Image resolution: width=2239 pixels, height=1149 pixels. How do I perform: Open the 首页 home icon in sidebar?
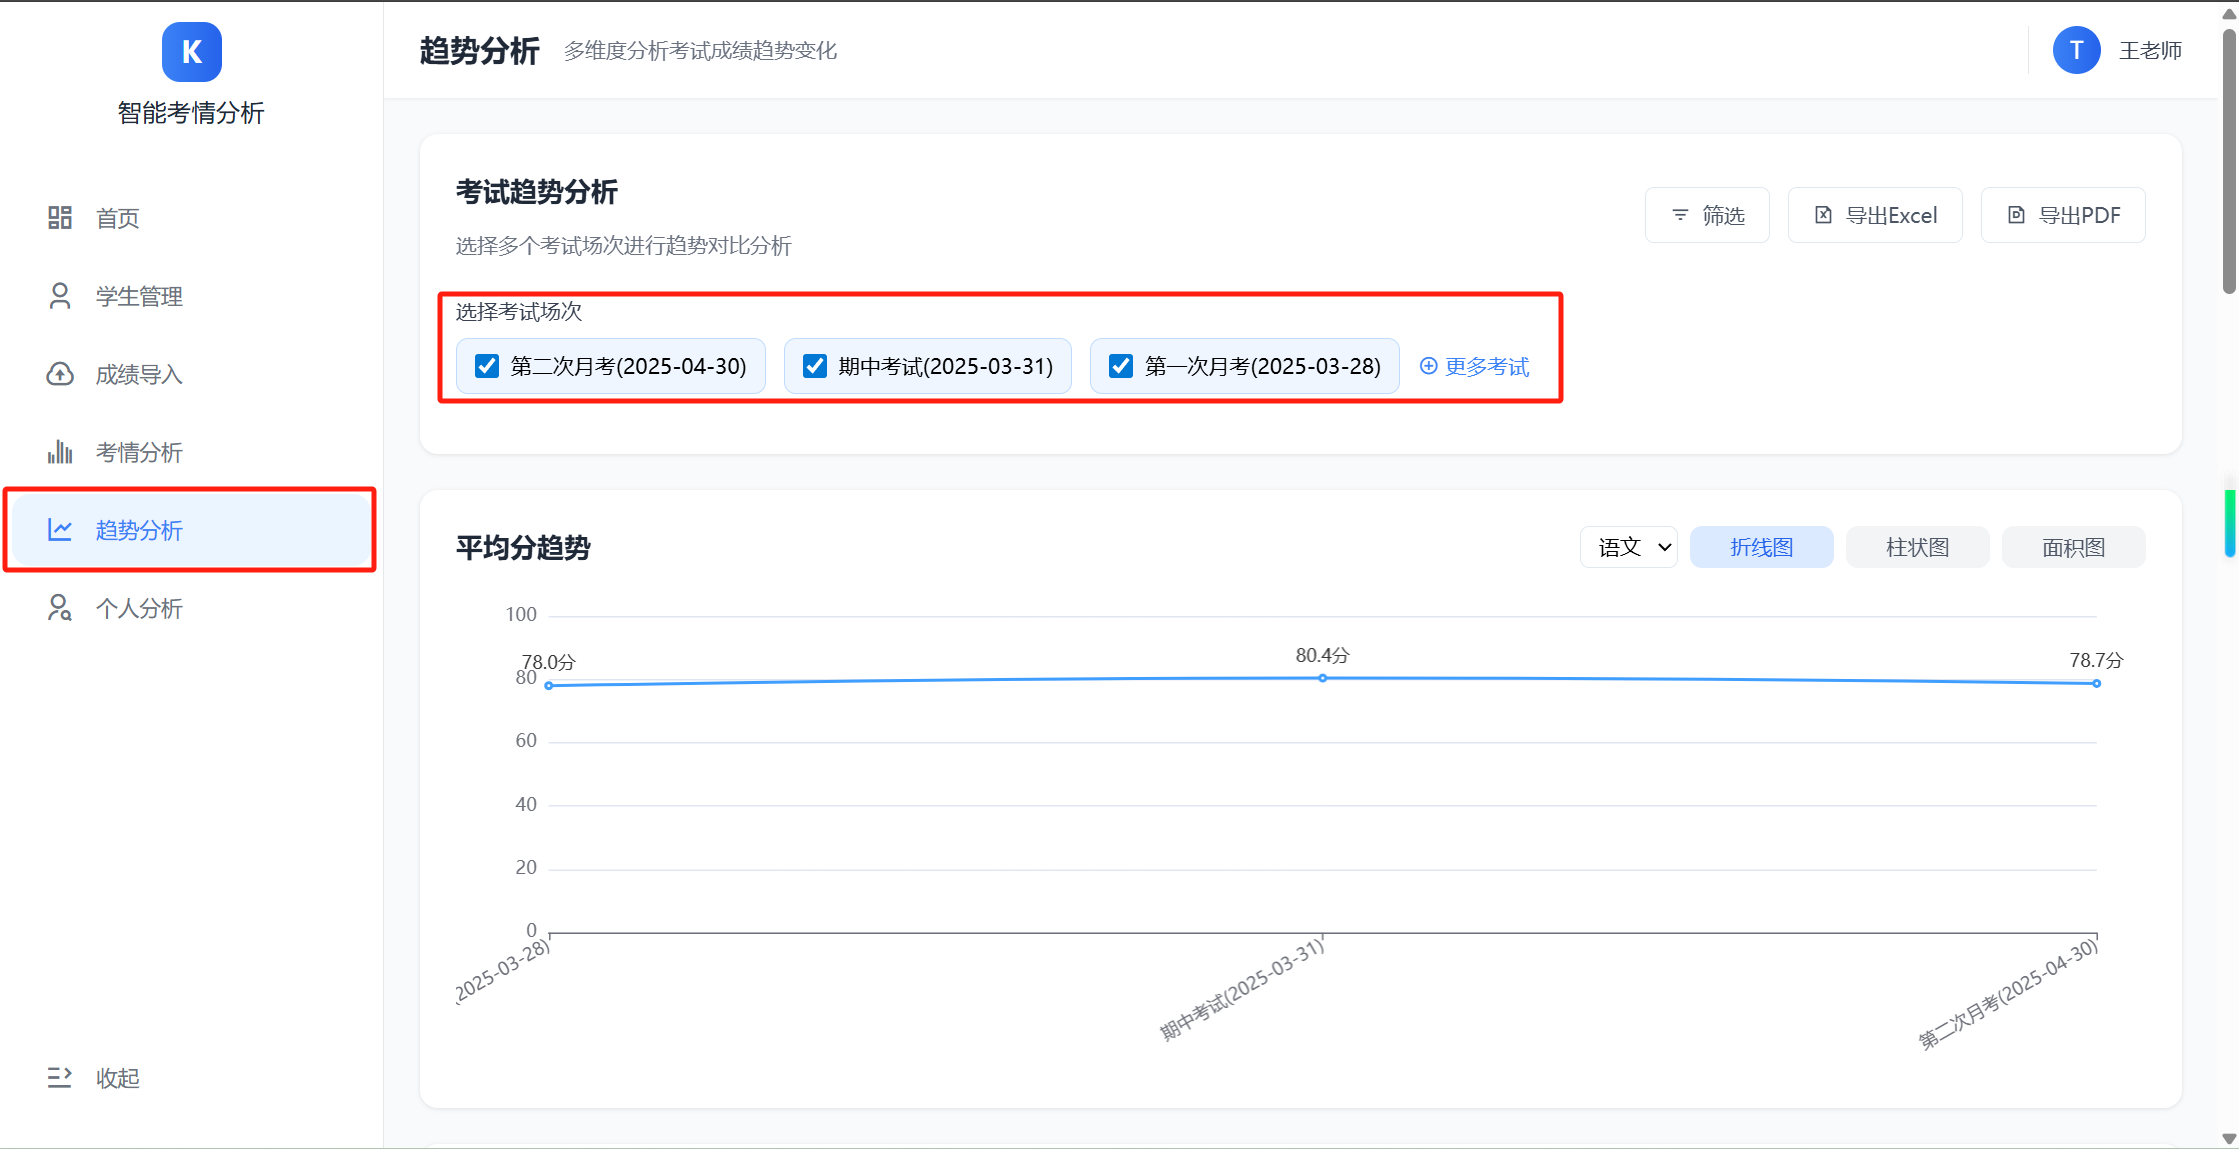point(59,217)
